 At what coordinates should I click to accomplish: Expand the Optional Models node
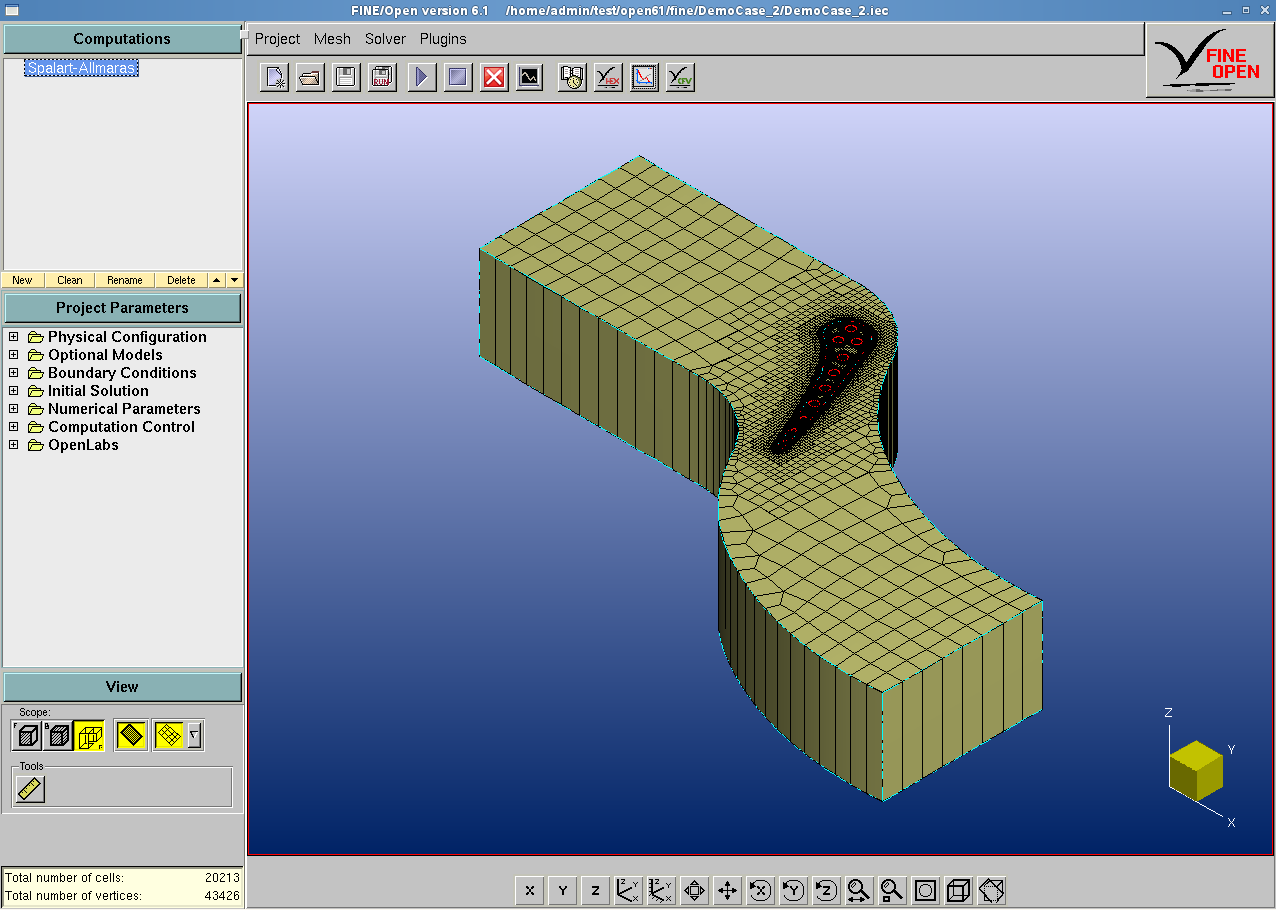click(x=14, y=355)
